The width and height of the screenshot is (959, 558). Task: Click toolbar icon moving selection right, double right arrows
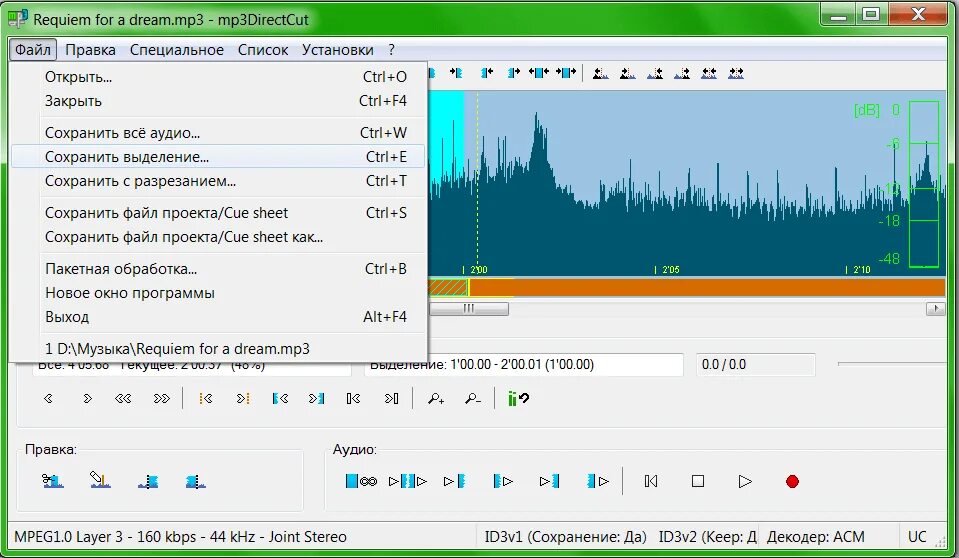[x=566, y=73]
